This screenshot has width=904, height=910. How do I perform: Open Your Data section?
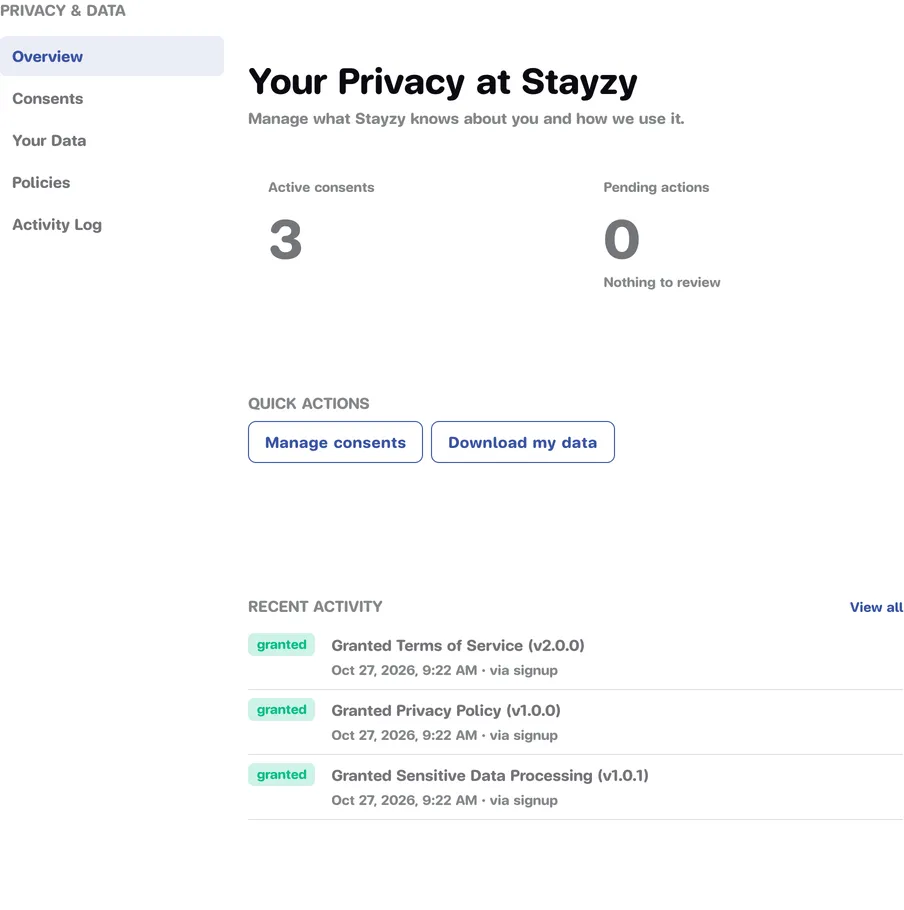click(49, 140)
